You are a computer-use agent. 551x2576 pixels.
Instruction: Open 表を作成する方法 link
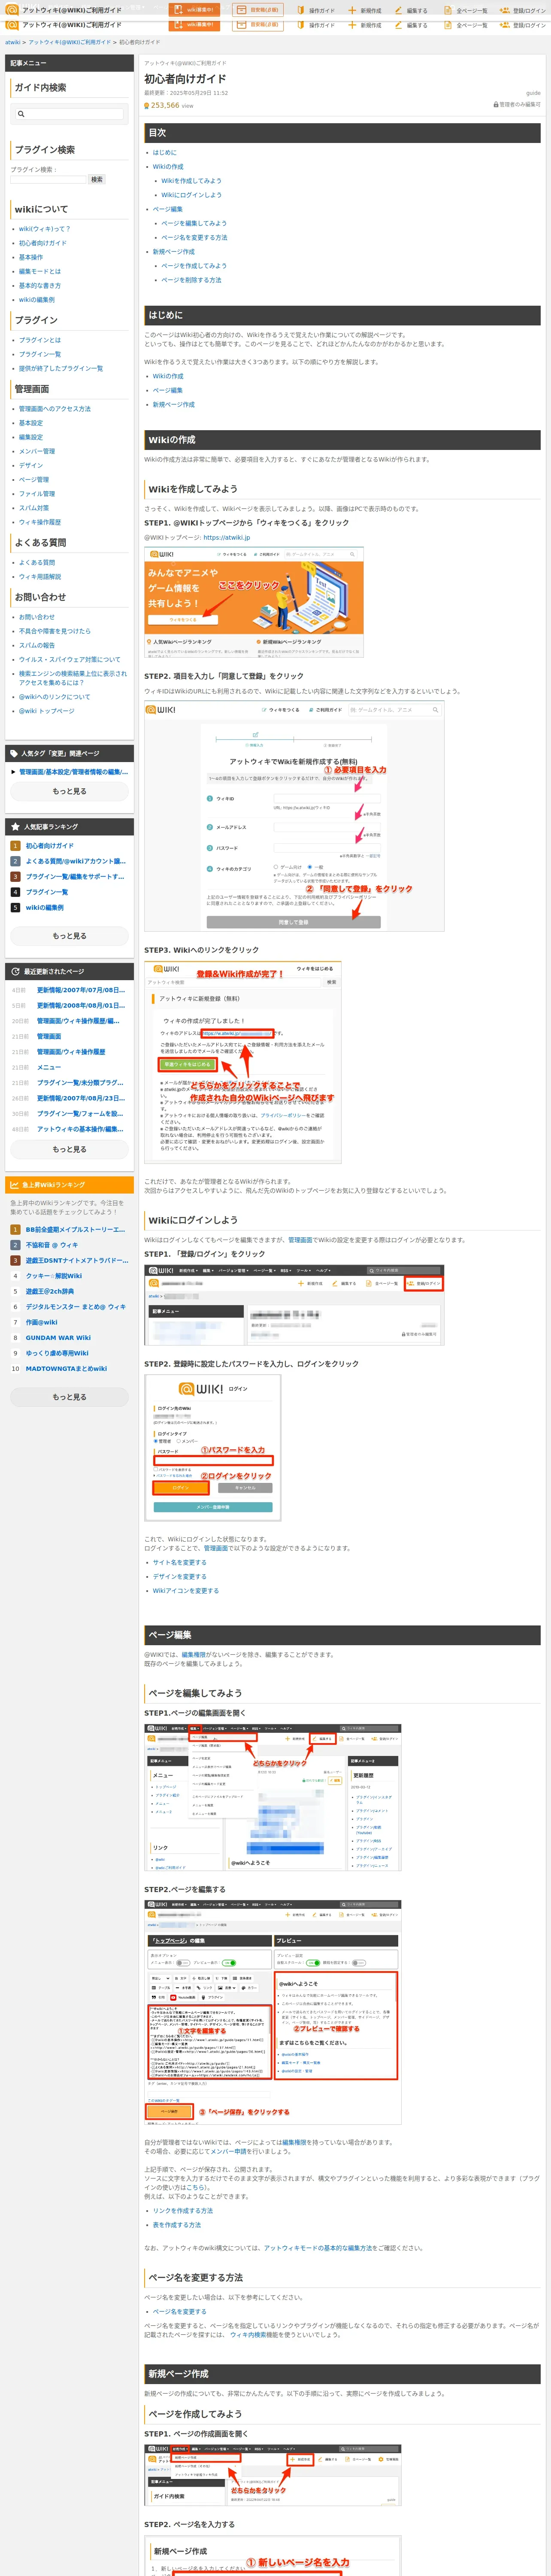[x=177, y=2225]
